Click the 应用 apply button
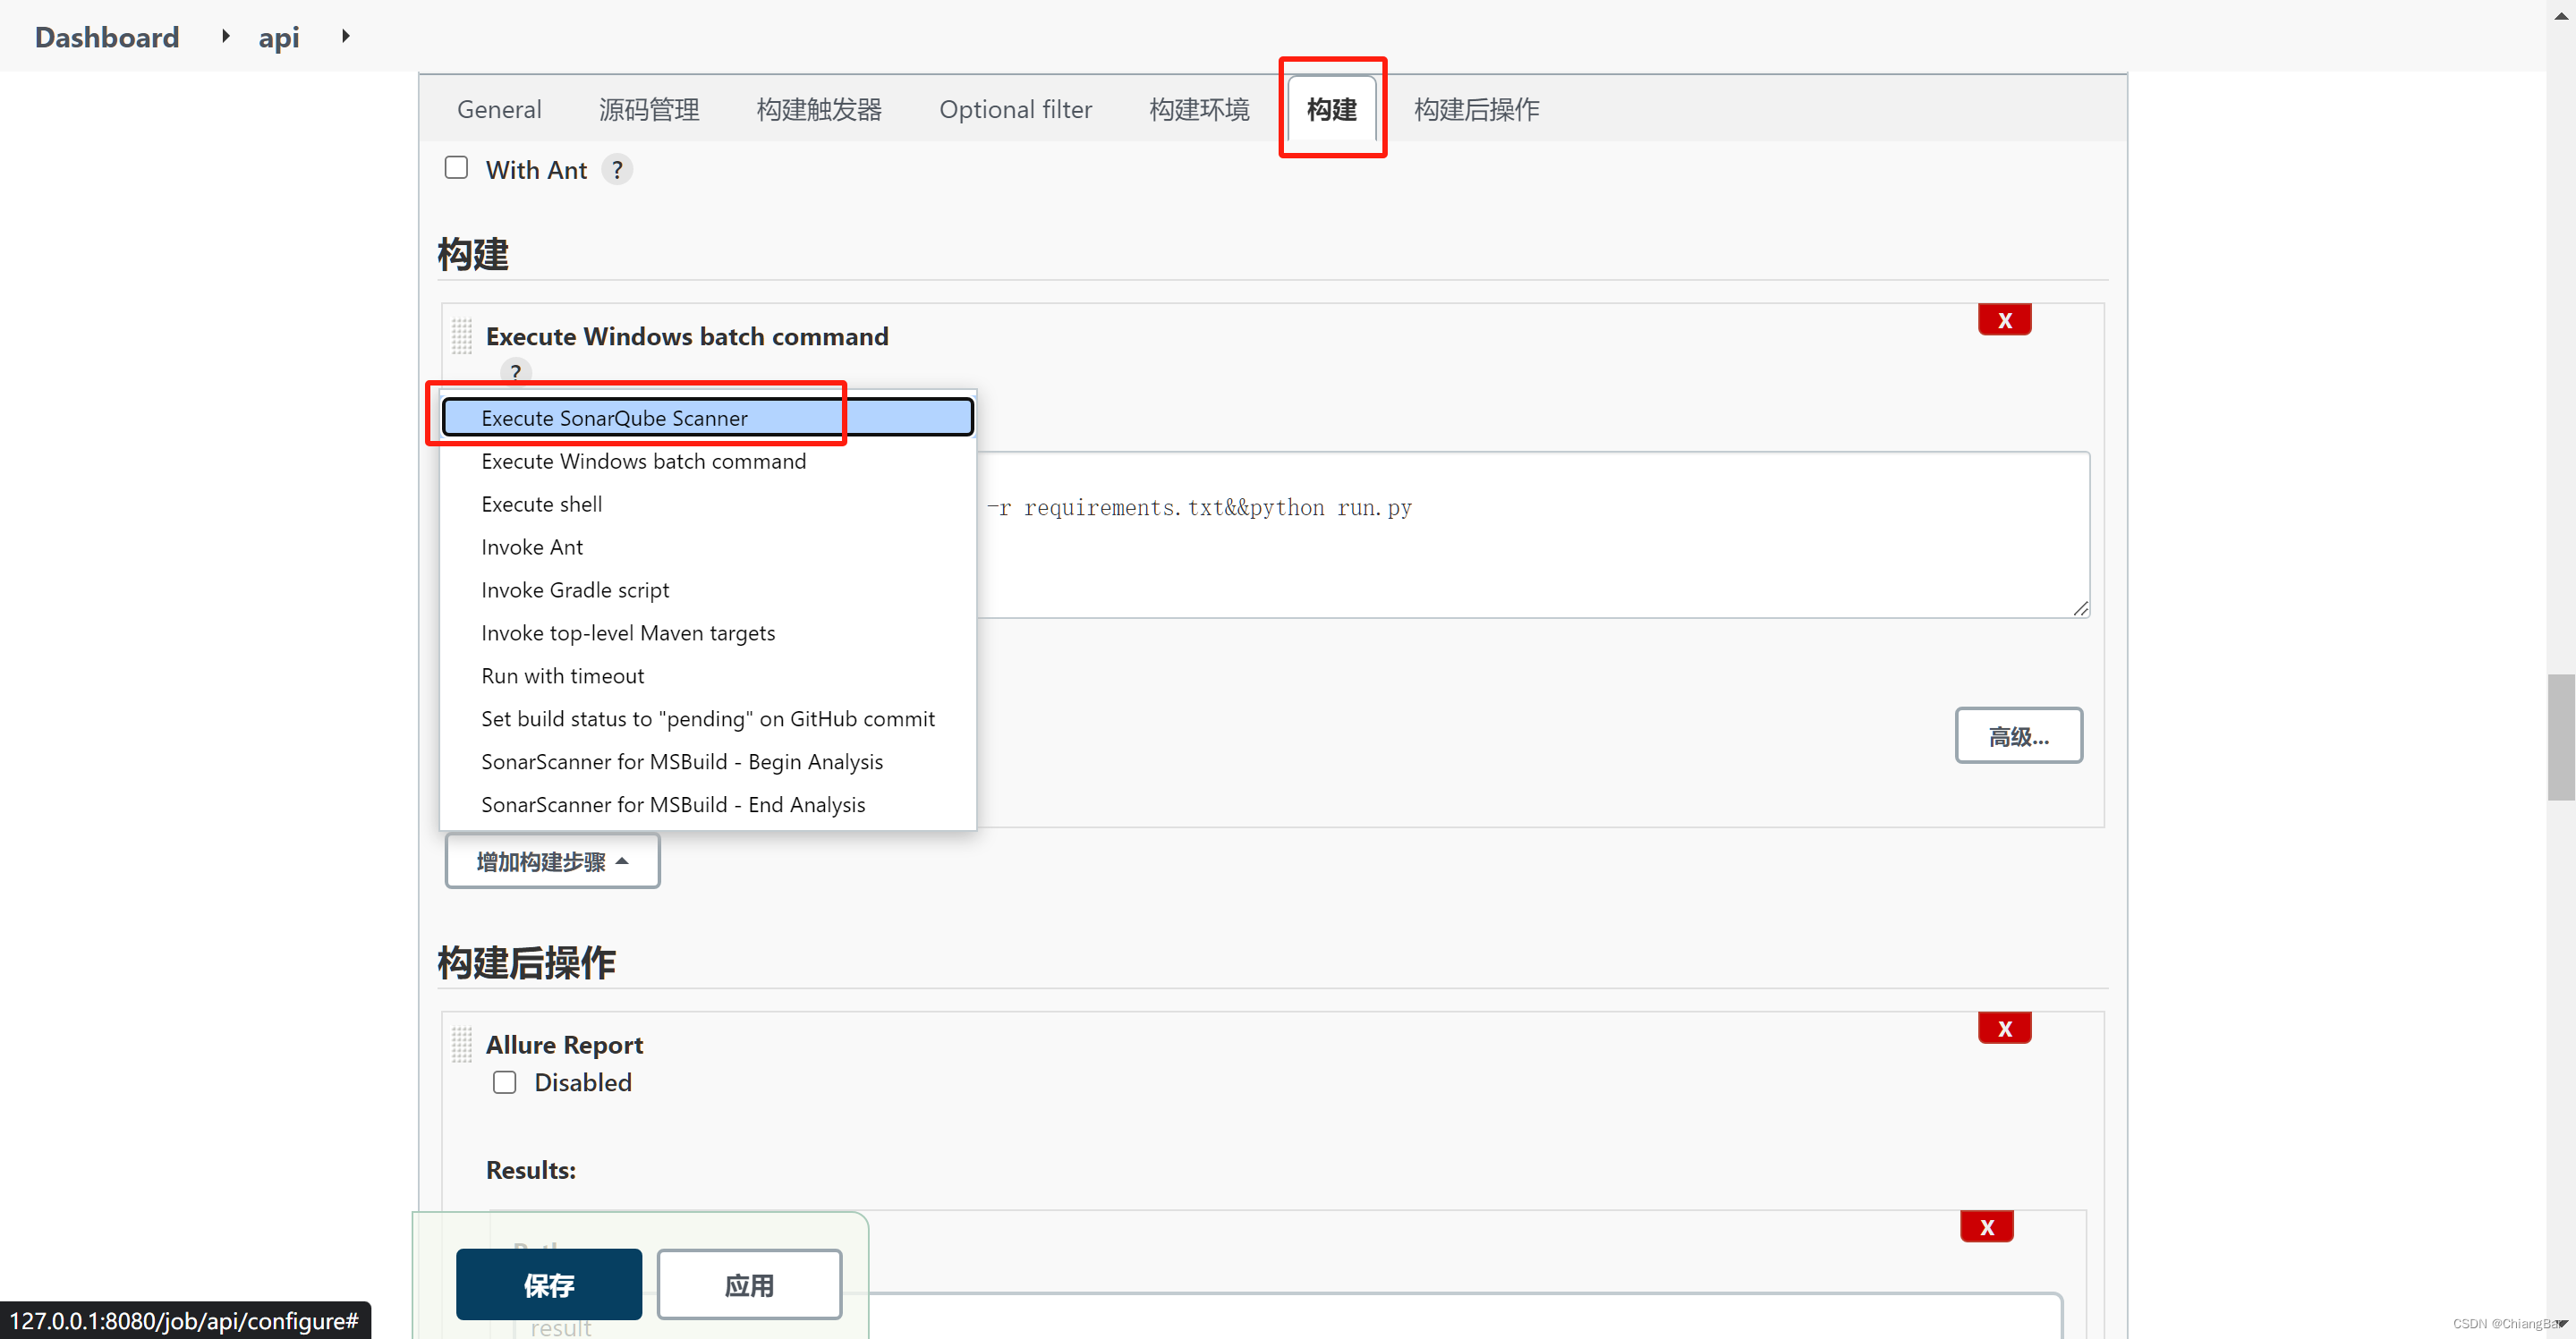The width and height of the screenshot is (2576, 1339). point(749,1285)
